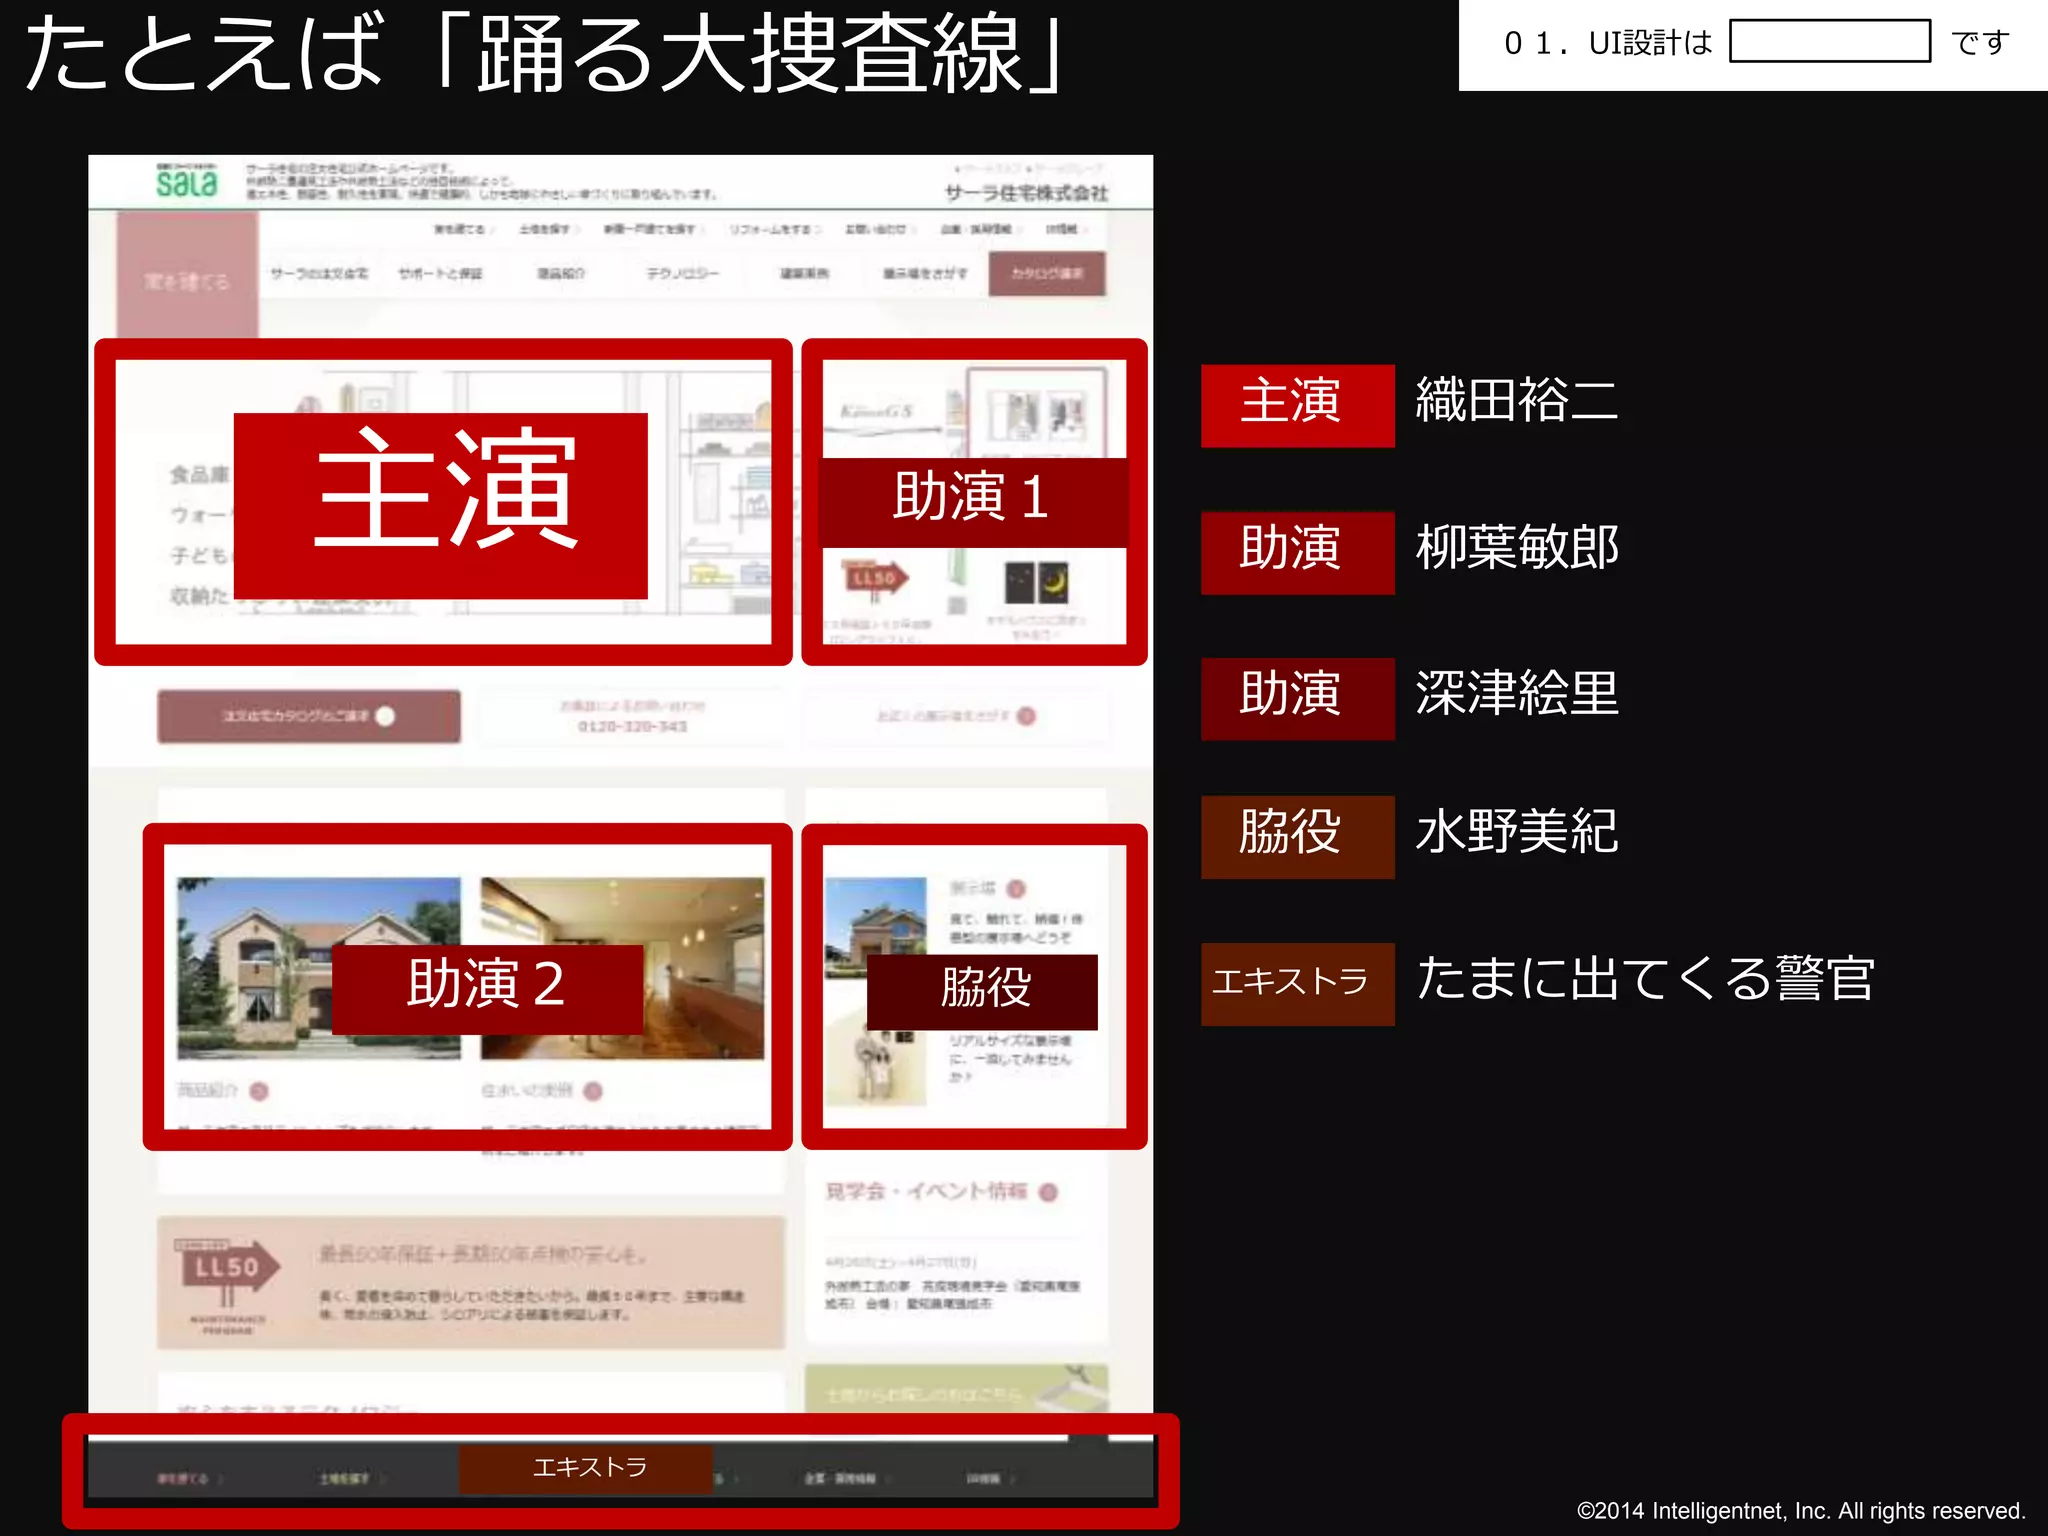Viewport: 2048px width, 1536px height.
Task: Click the name 柳葉敏郎
Action: [1516, 548]
